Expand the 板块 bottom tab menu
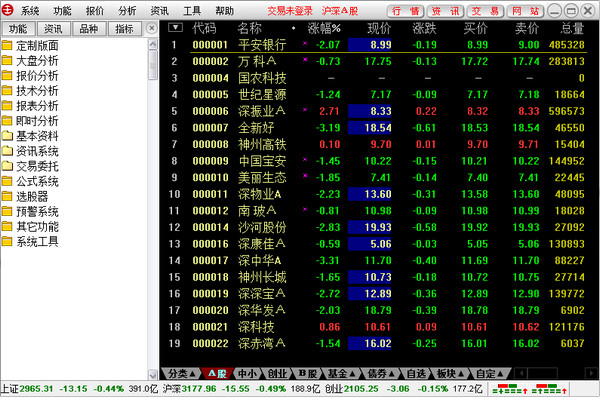This screenshot has width=600, height=397. pyautogui.click(x=450, y=373)
